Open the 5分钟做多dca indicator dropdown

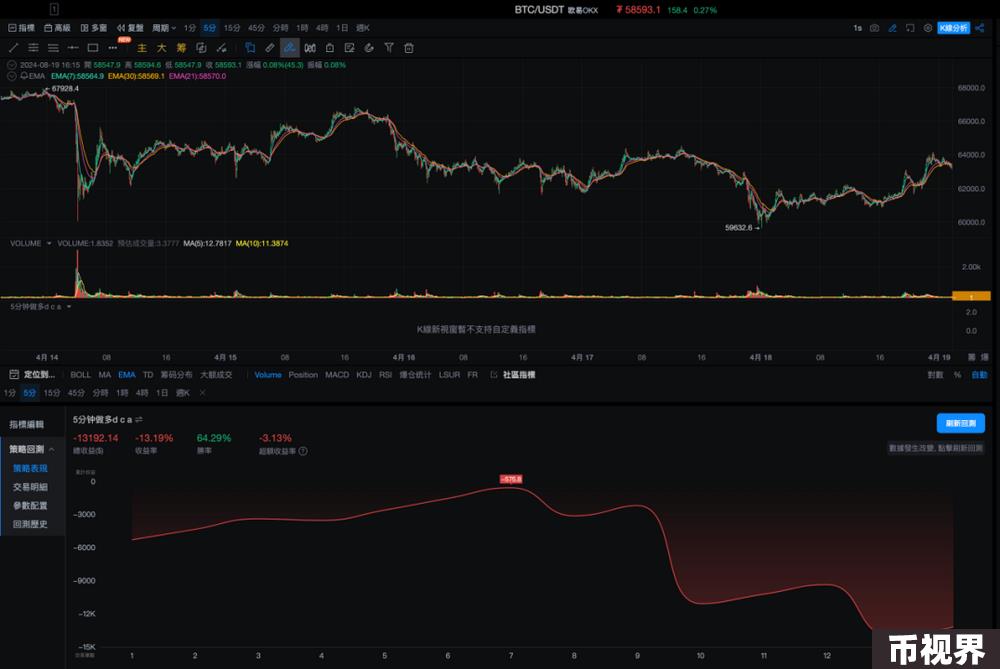[x=68, y=307]
